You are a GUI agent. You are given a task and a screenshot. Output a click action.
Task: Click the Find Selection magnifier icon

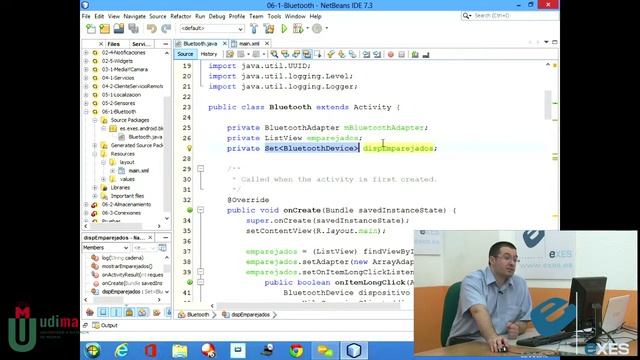point(274,54)
